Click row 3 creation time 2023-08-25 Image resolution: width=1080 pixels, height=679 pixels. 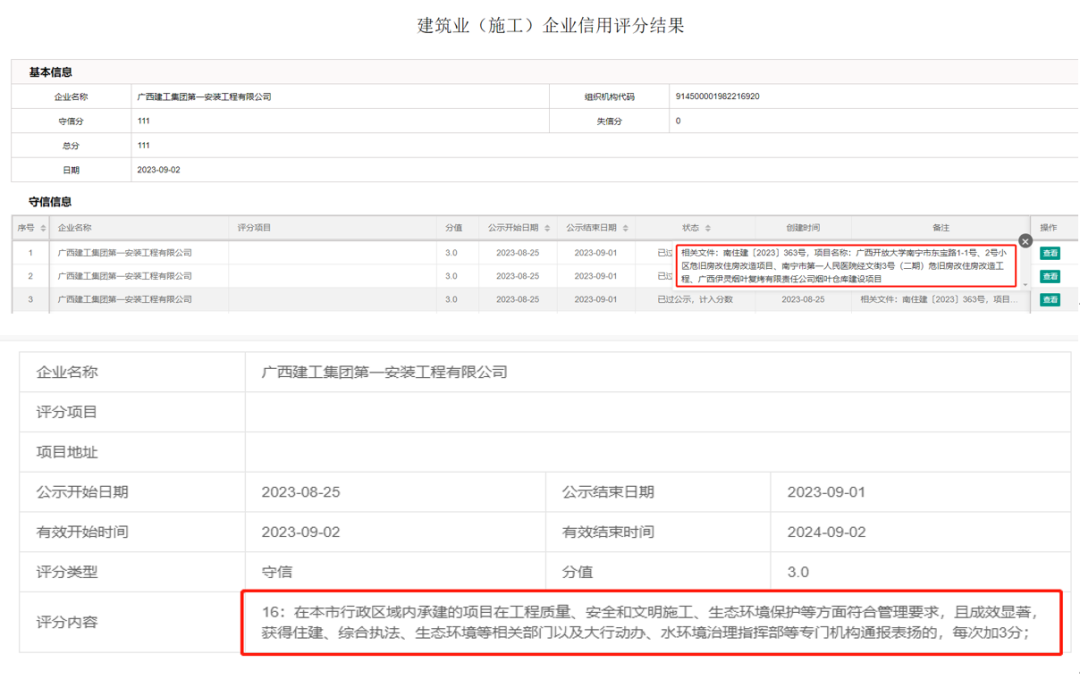point(803,300)
